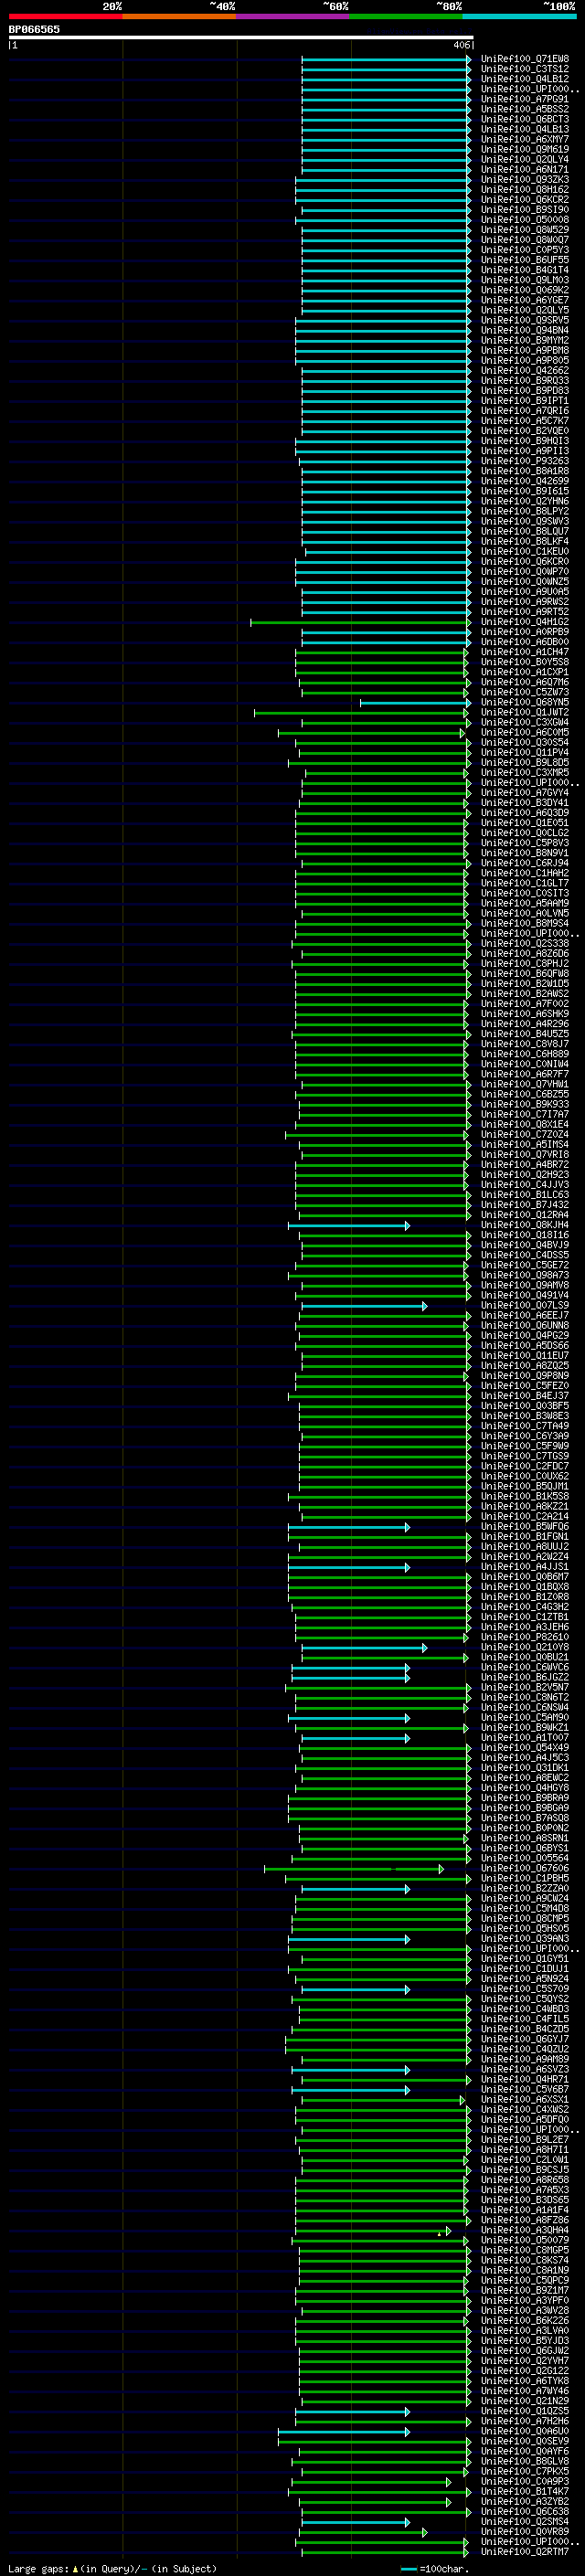
Task: Select the UniRef100_Q11EU7 label
Action: coord(525,1355)
